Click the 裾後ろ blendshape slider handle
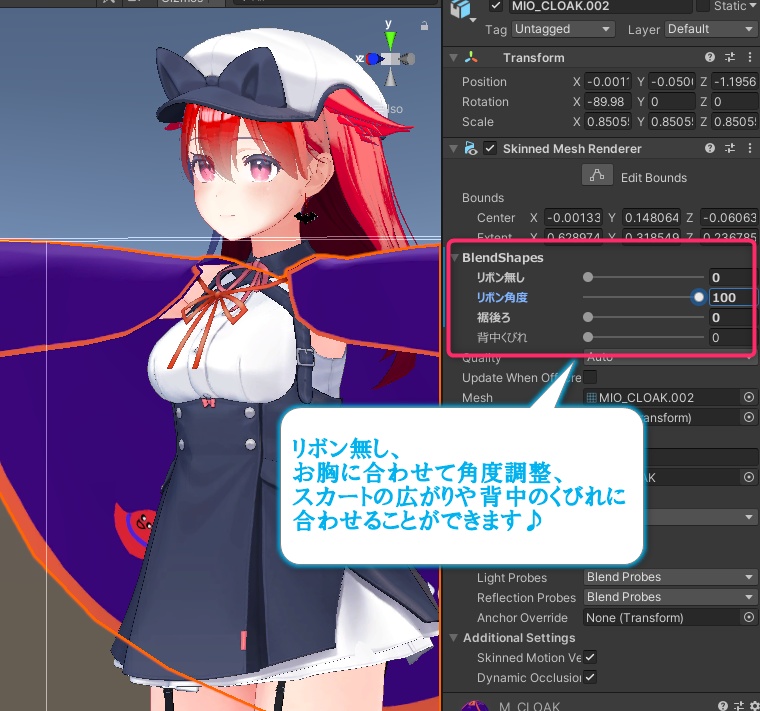 [x=588, y=317]
